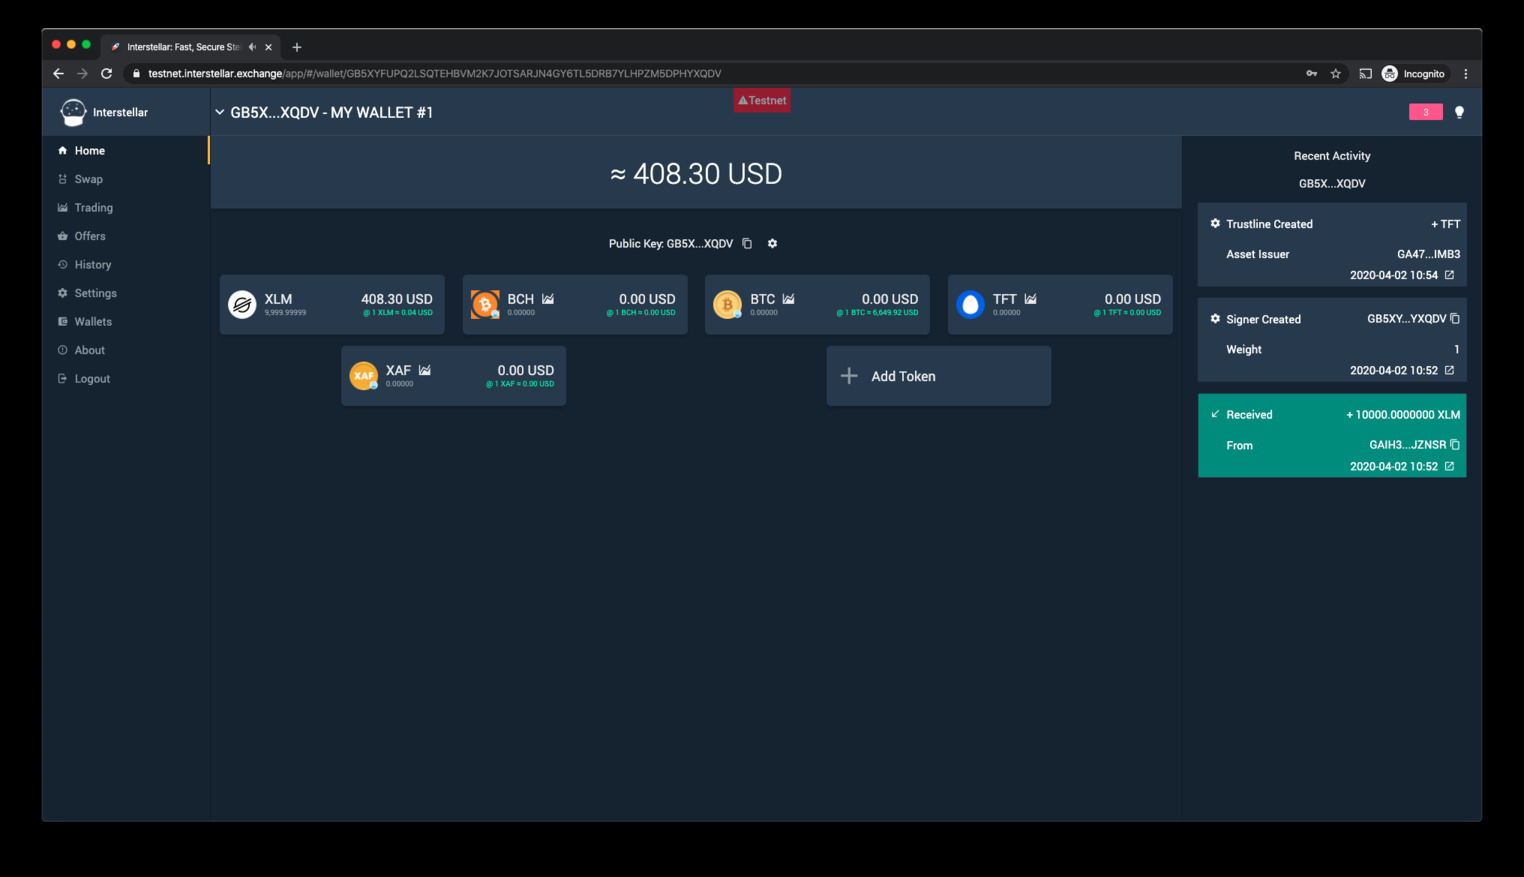Copy the public key with clipboard icon
Image resolution: width=1524 pixels, height=877 pixels.
747,243
